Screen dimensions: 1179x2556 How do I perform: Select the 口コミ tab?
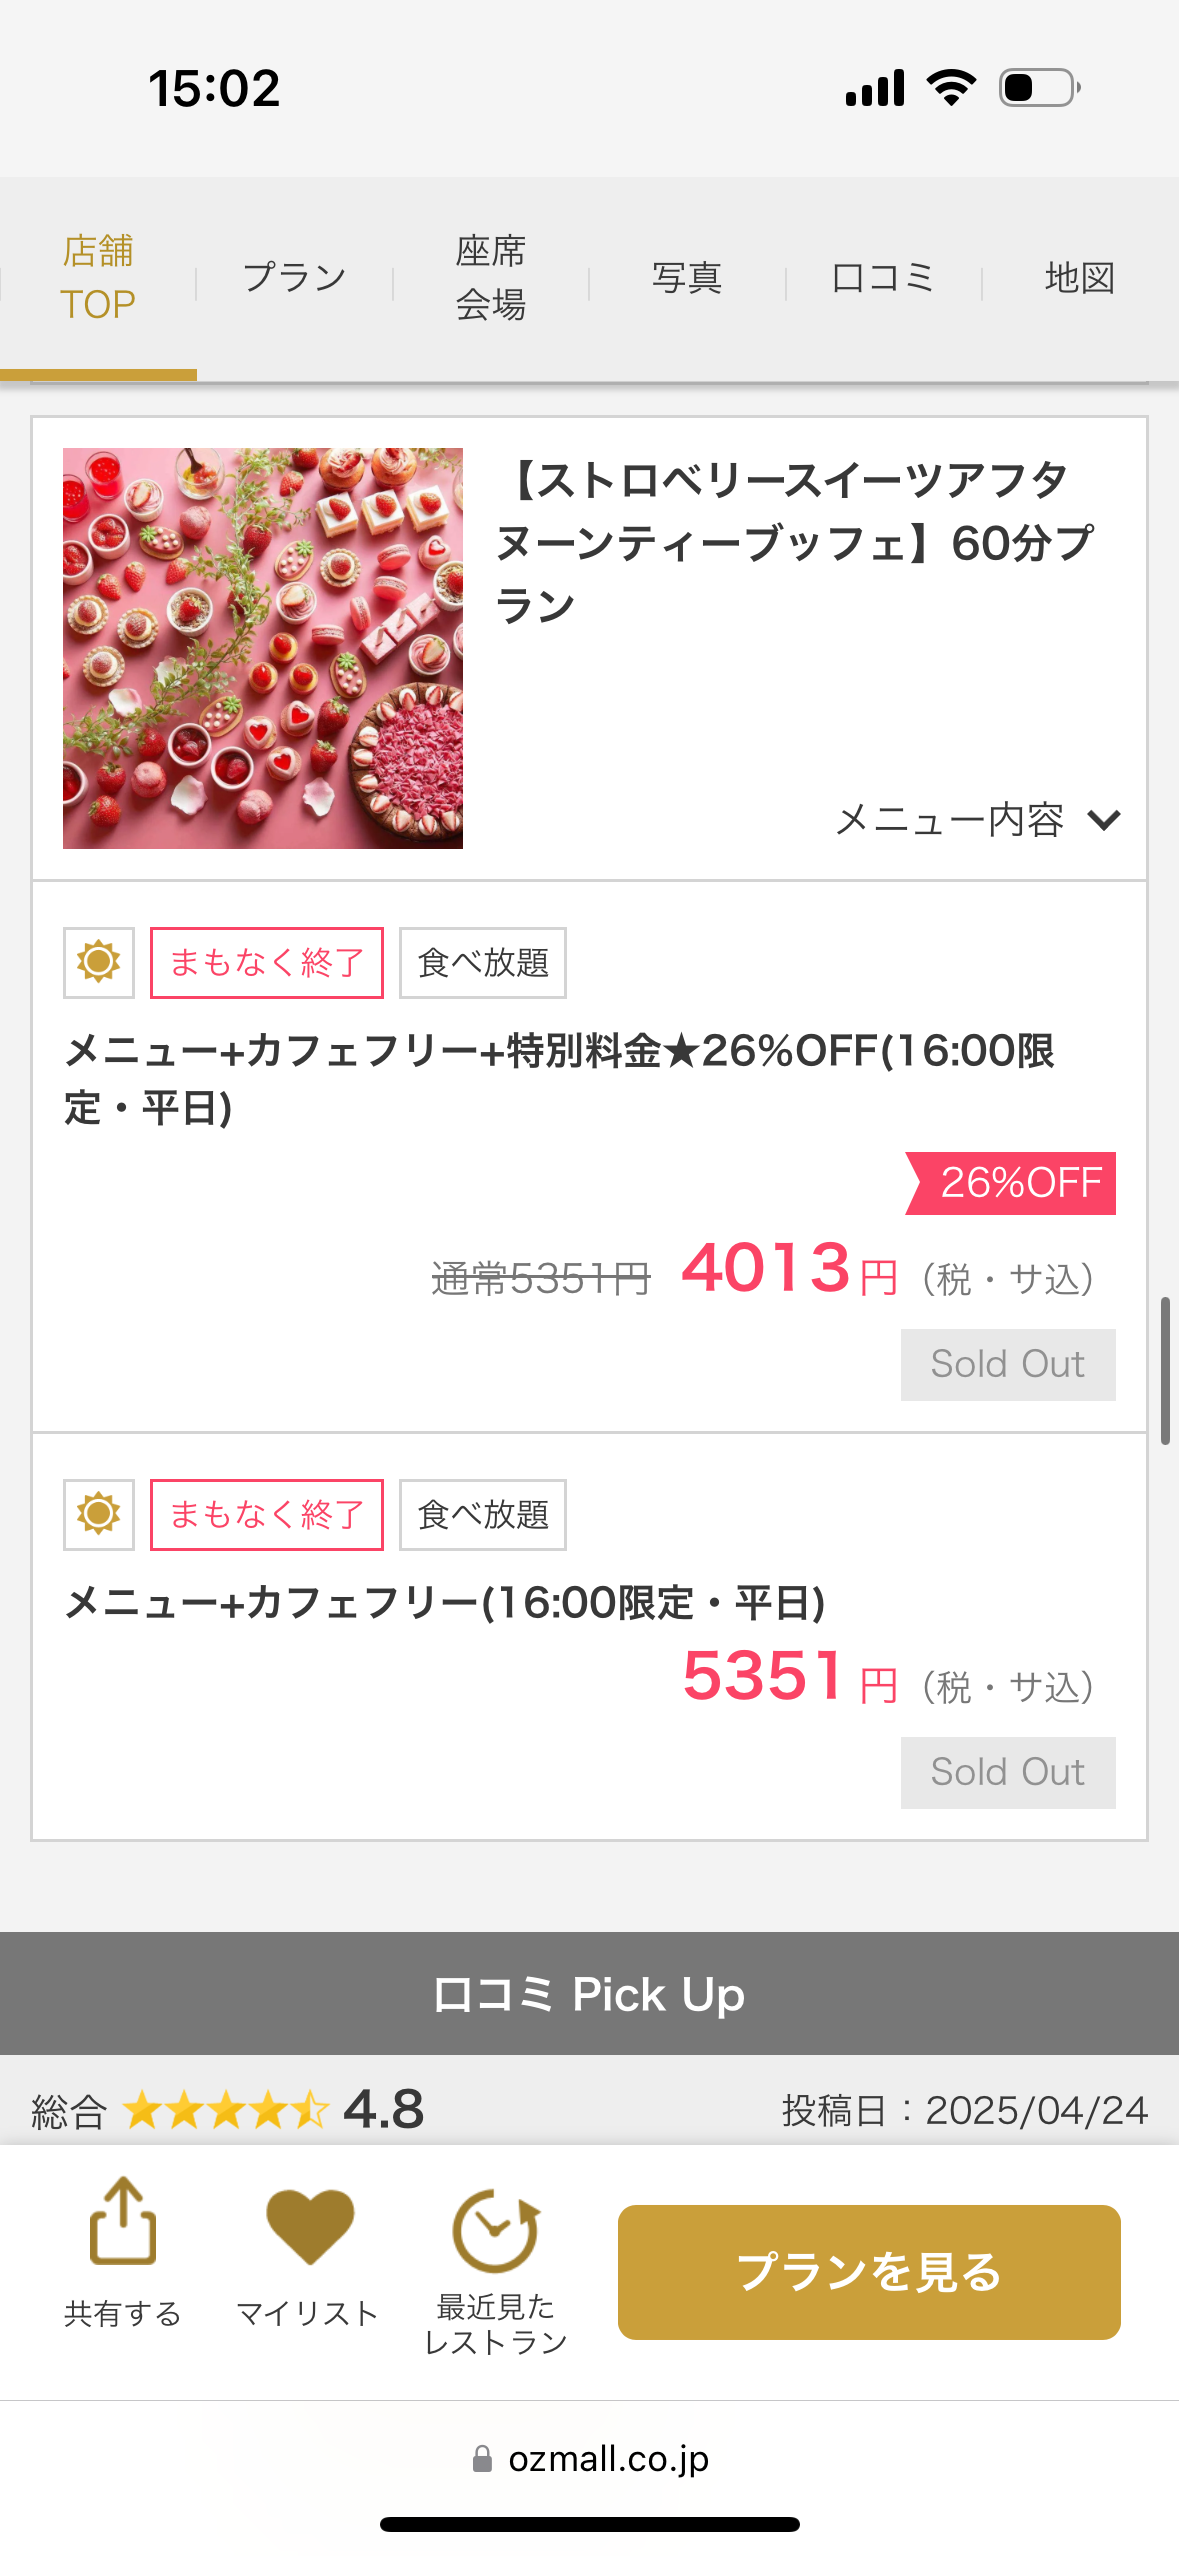(x=883, y=278)
